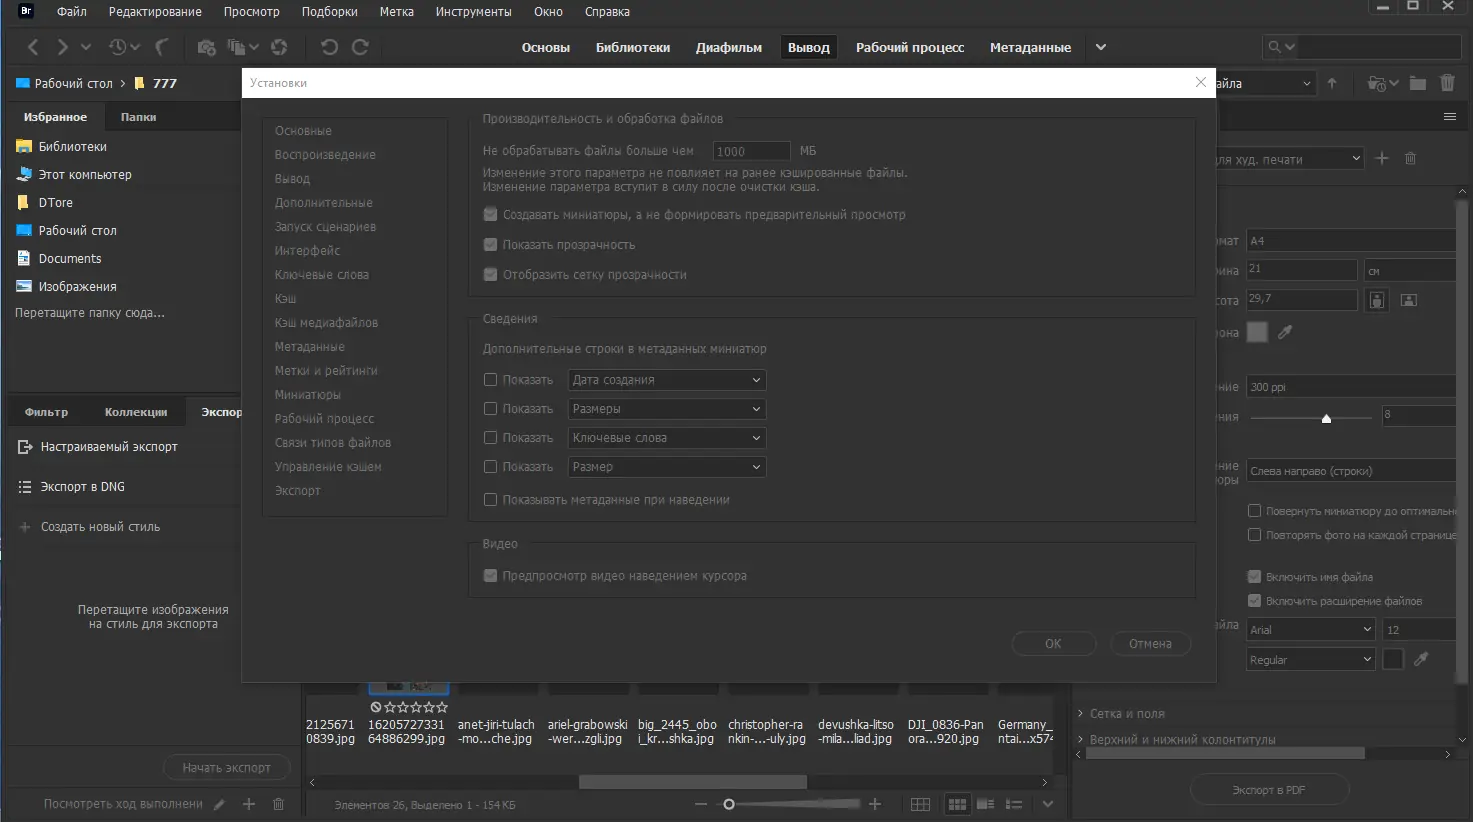
Task: Toggle Предпросмотр видео наведением курсора checkbox
Action: (490, 576)
